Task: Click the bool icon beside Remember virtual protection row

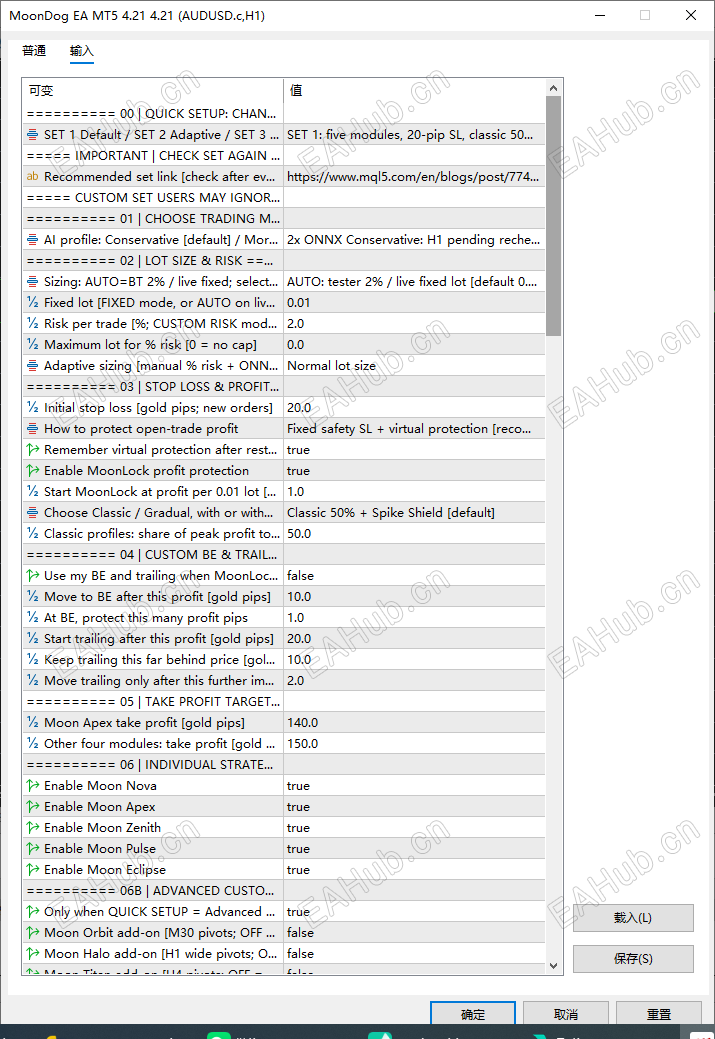Action: [x=32, y=449]
